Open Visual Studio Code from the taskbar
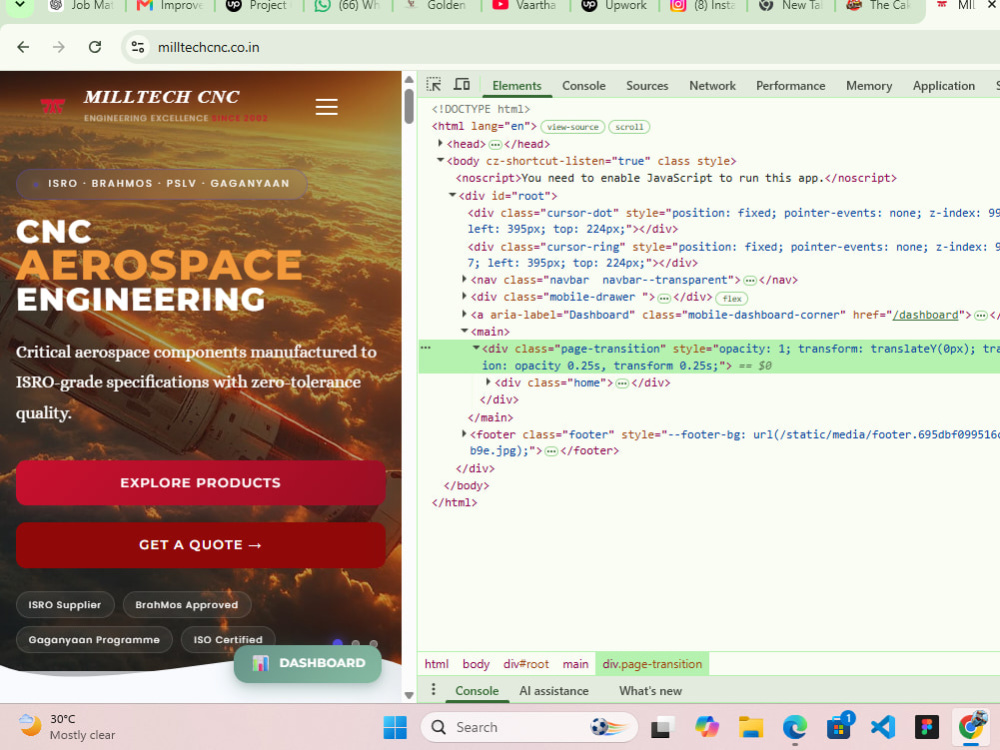This screenshot has width=1000, height=750. (883, 727)
